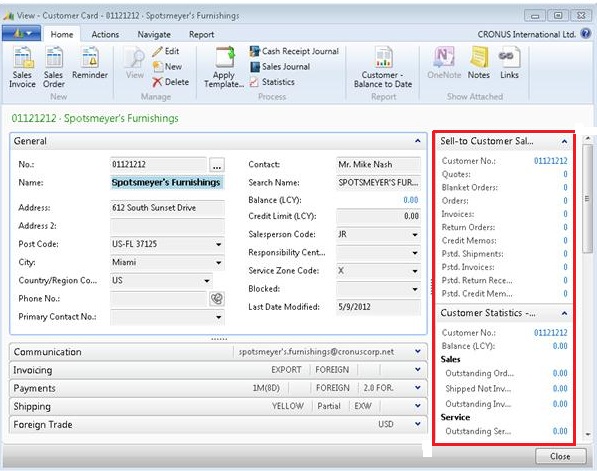Choose Edit in the Manage group
The width and height of the screenshot is (597, 471).
[166, 51]
